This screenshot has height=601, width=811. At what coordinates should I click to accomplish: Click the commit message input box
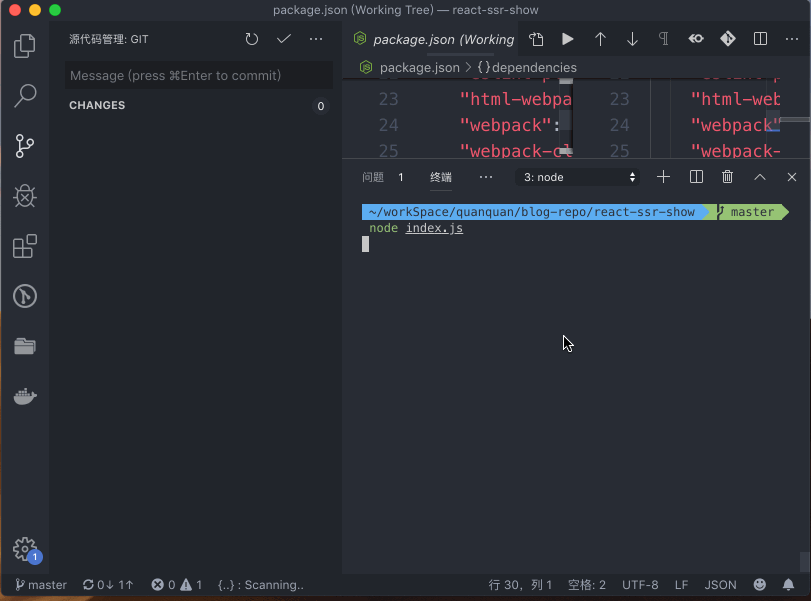coord(199,76)
